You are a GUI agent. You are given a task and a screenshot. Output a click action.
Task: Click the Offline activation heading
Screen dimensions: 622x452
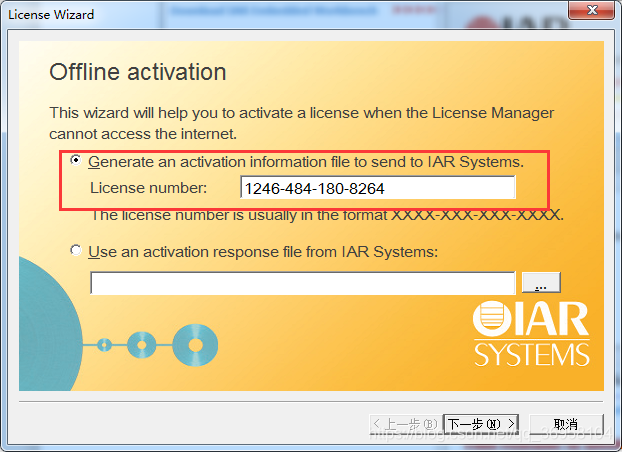138,72
